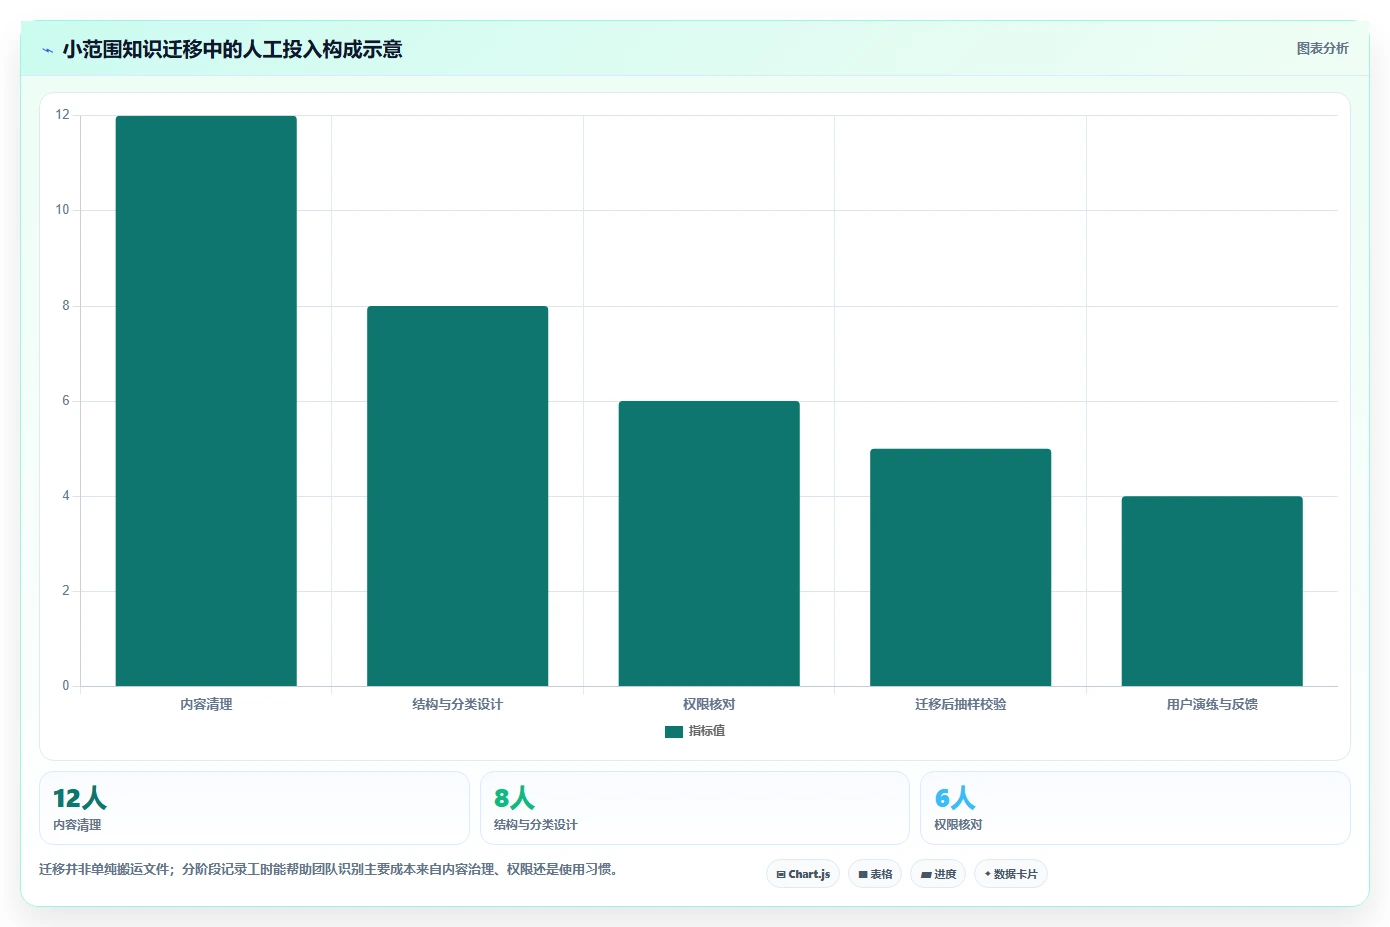
Task: Click the y-axis value 0
Action: tap(66, 686)
